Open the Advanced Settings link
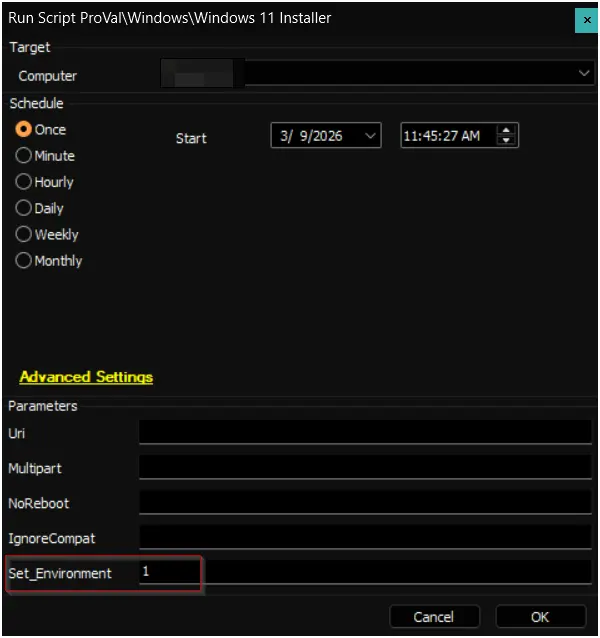The width and height of the screenshot is (600, 638). tap(86, 377)
